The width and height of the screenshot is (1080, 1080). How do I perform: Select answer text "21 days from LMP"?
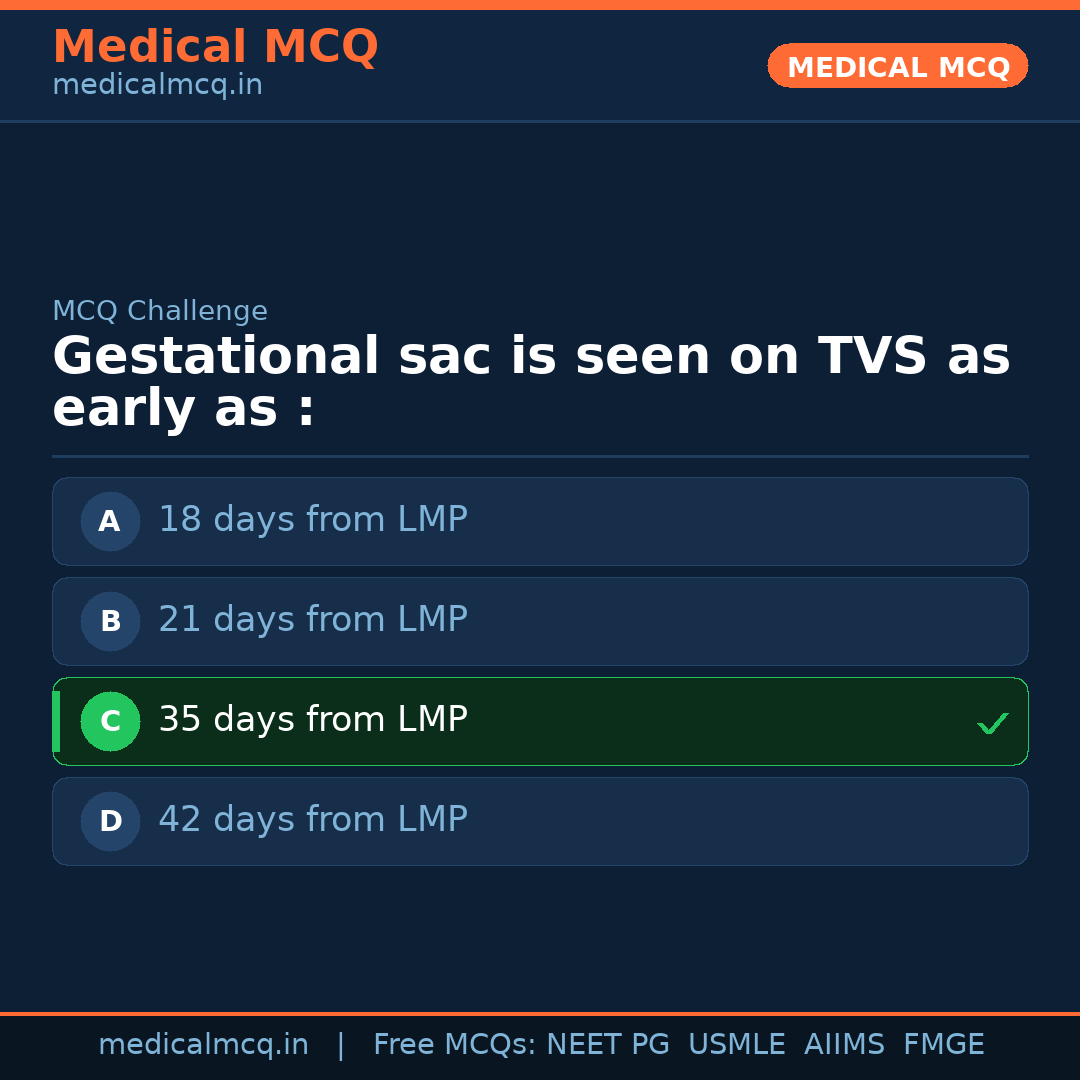pyautogui.click(x=312, y=620)
